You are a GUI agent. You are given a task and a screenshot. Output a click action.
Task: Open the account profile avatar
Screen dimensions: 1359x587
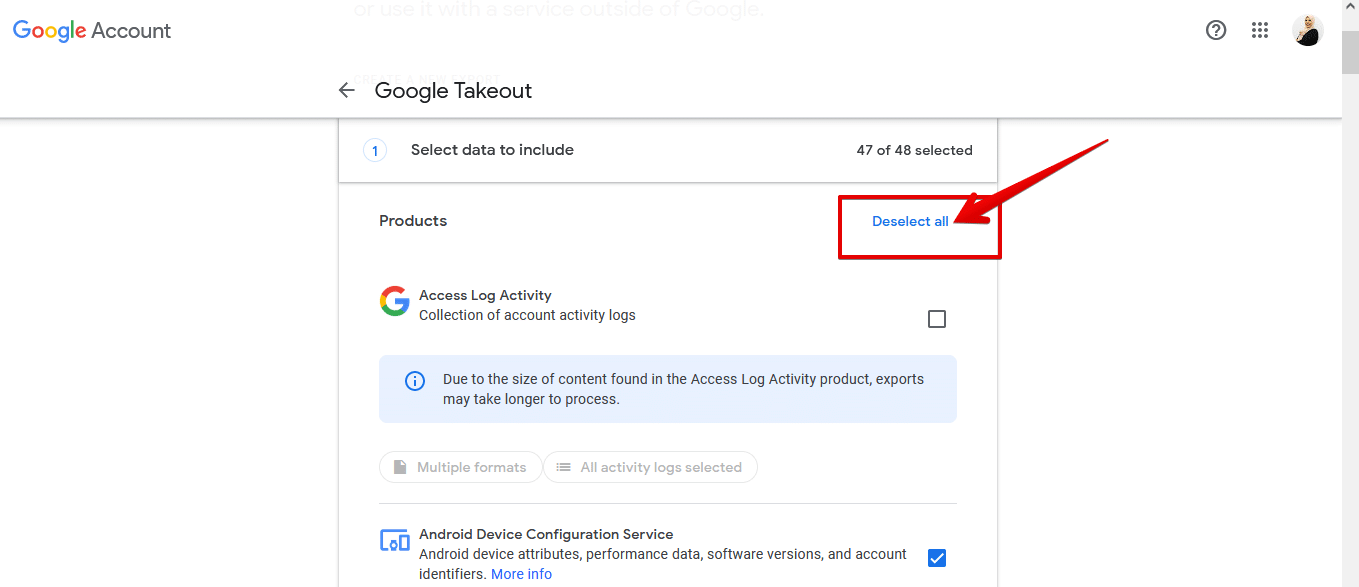(x=1307, y=30)
